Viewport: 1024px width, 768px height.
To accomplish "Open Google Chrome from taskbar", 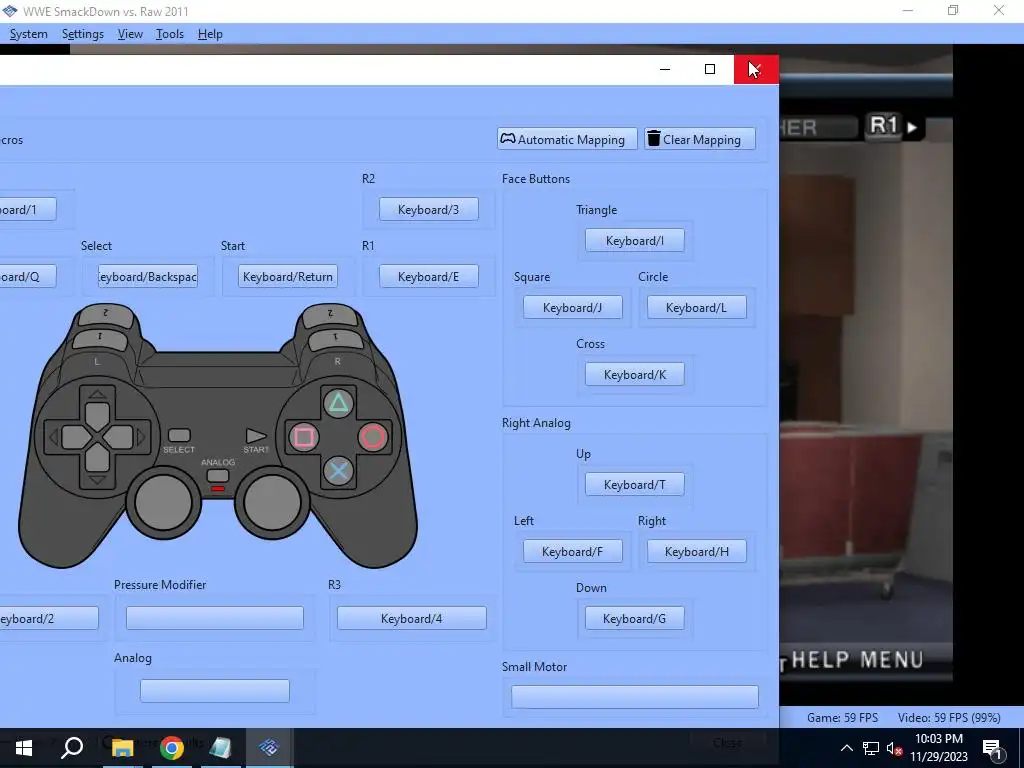I will tap(172, 748).
